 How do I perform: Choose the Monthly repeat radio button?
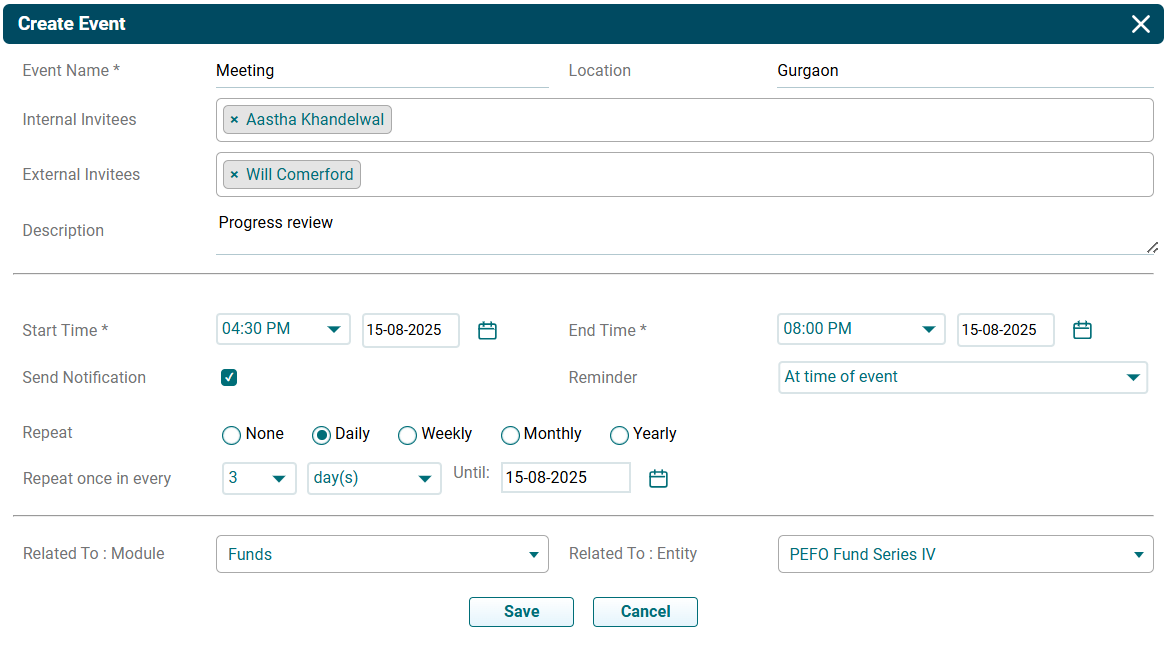[x=510, y=435]
